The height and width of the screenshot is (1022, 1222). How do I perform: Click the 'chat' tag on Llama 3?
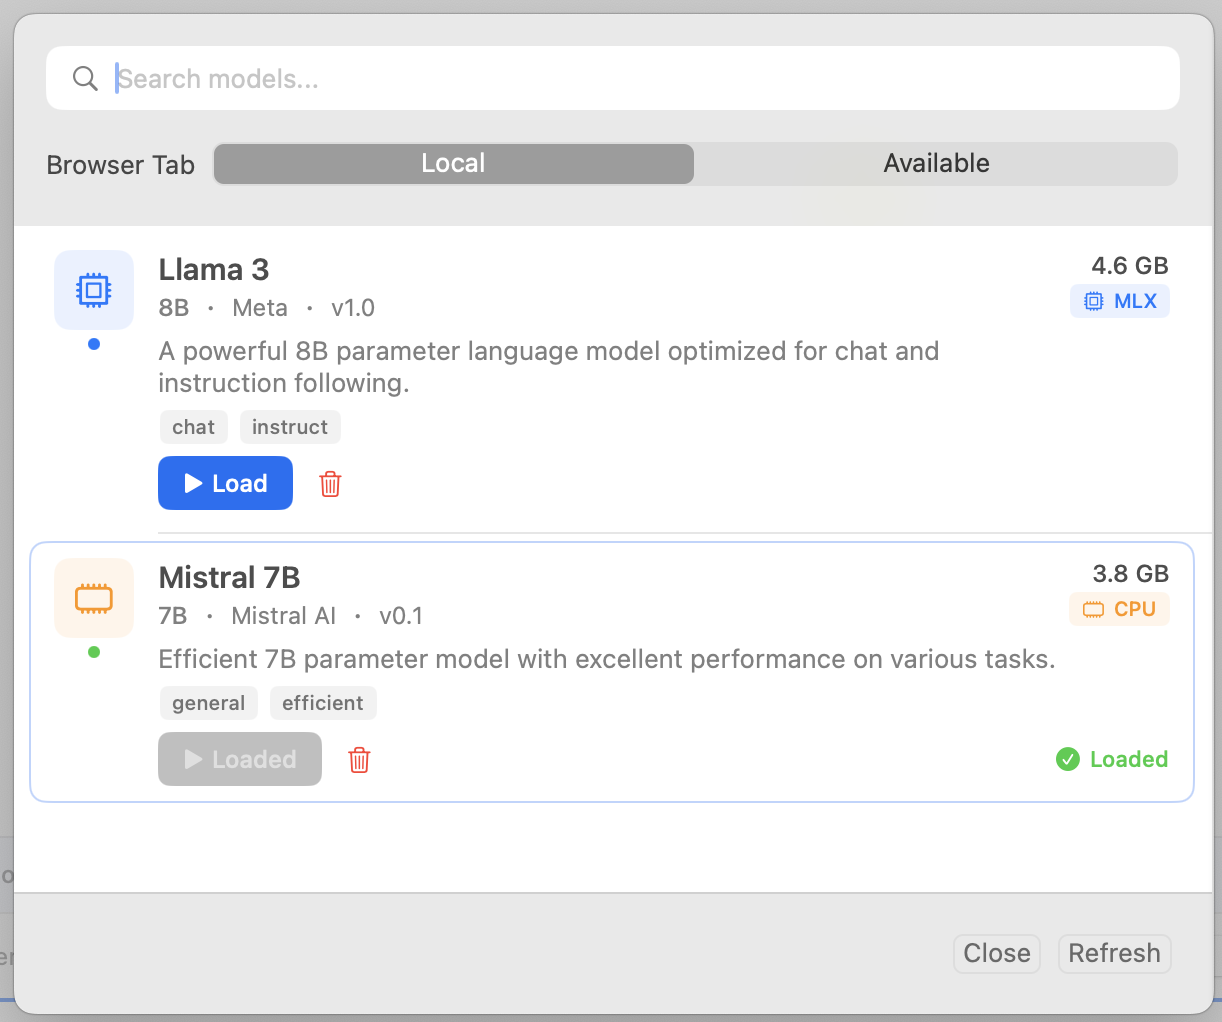tap(193, 427)
